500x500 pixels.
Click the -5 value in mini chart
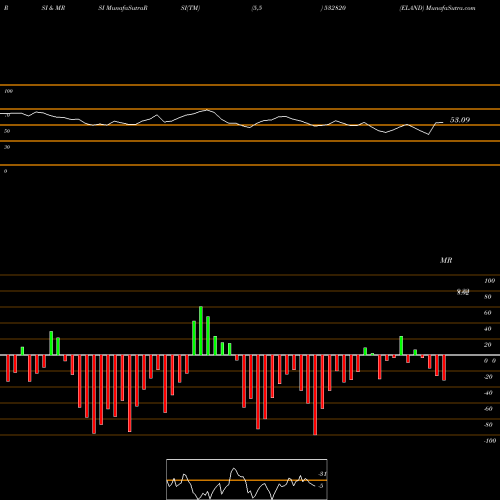[x=321, y=486]
